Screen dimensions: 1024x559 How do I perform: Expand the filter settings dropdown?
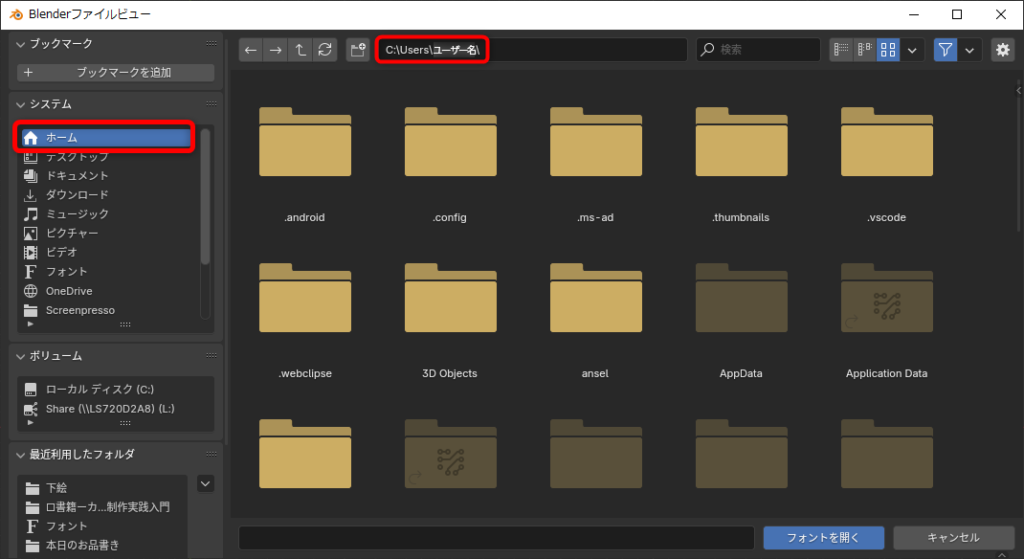pos(969,50)
